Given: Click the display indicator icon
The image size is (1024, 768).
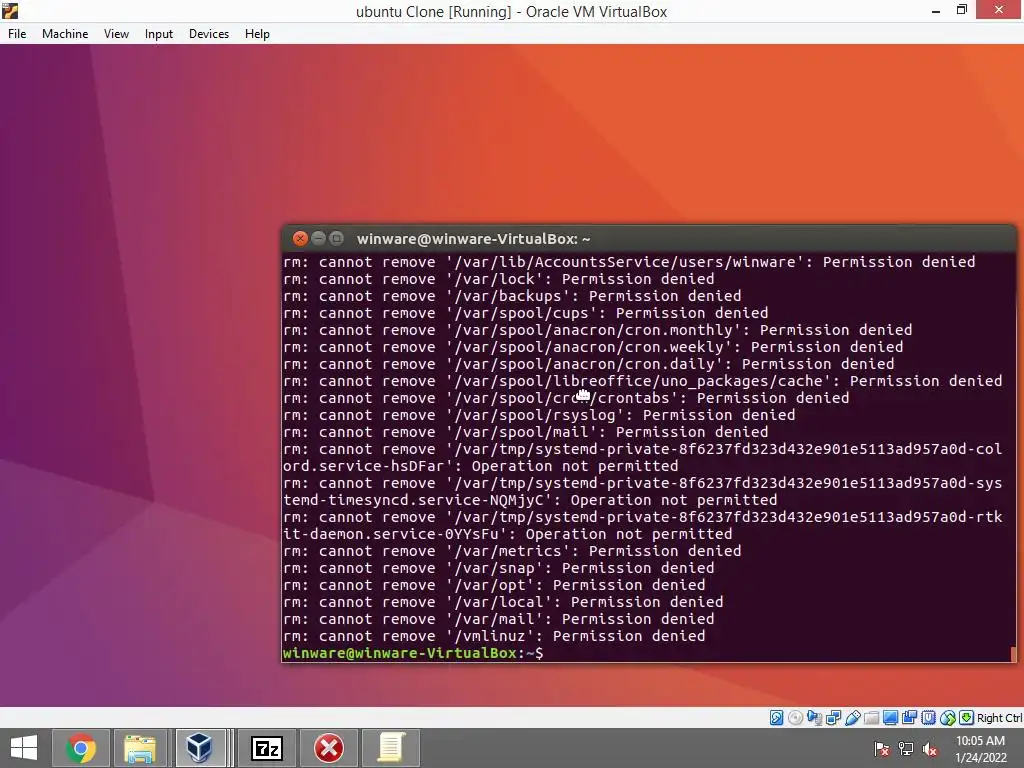Looking at the screenshot, I should [x=890, y=718].
